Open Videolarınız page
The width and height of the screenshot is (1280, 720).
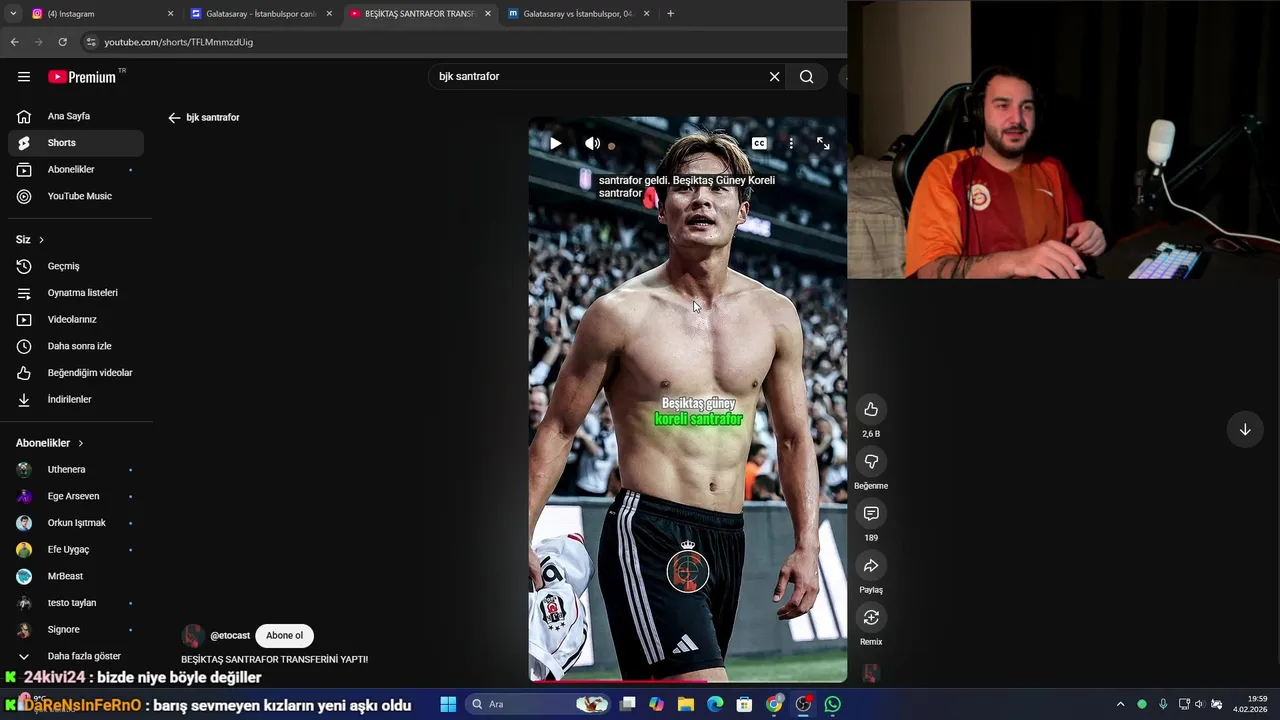[x=76, y=320]
